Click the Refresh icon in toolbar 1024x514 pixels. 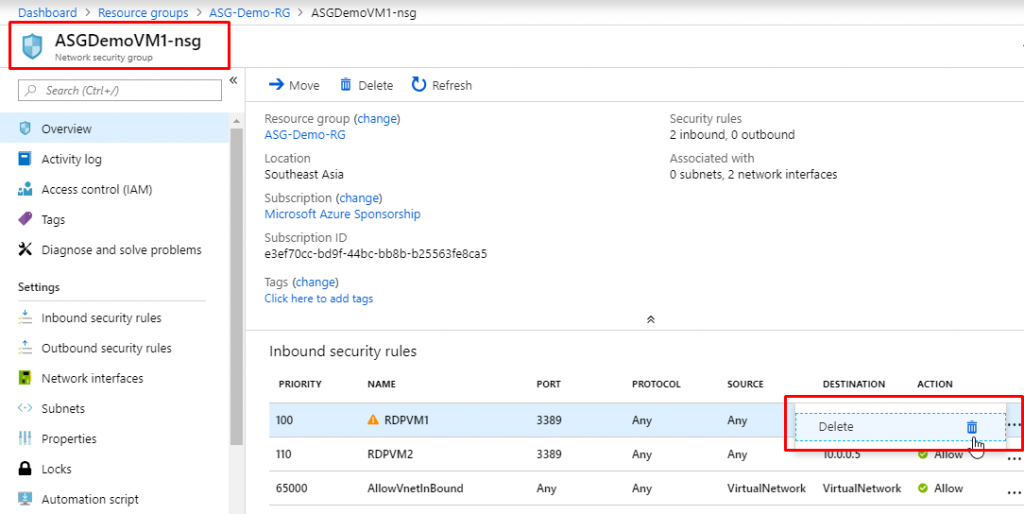(419, 85)
